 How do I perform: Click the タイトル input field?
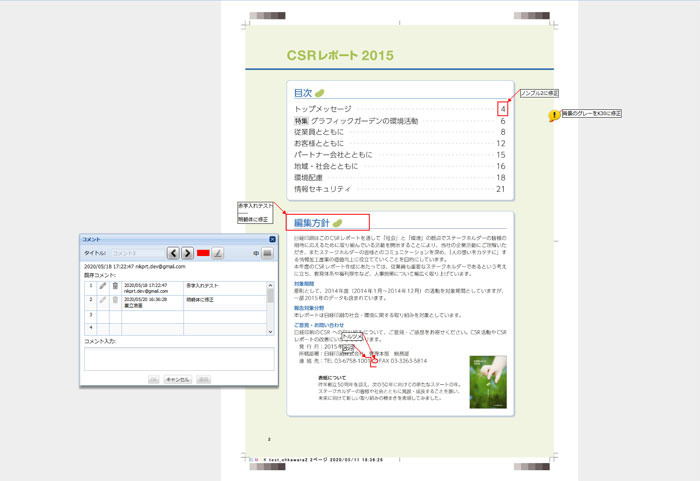(x=136, y=253)
